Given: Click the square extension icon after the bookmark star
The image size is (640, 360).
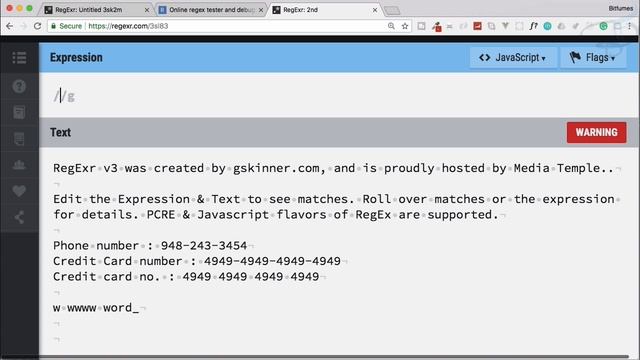Looking at the screenshot, I should click(421, 26).
